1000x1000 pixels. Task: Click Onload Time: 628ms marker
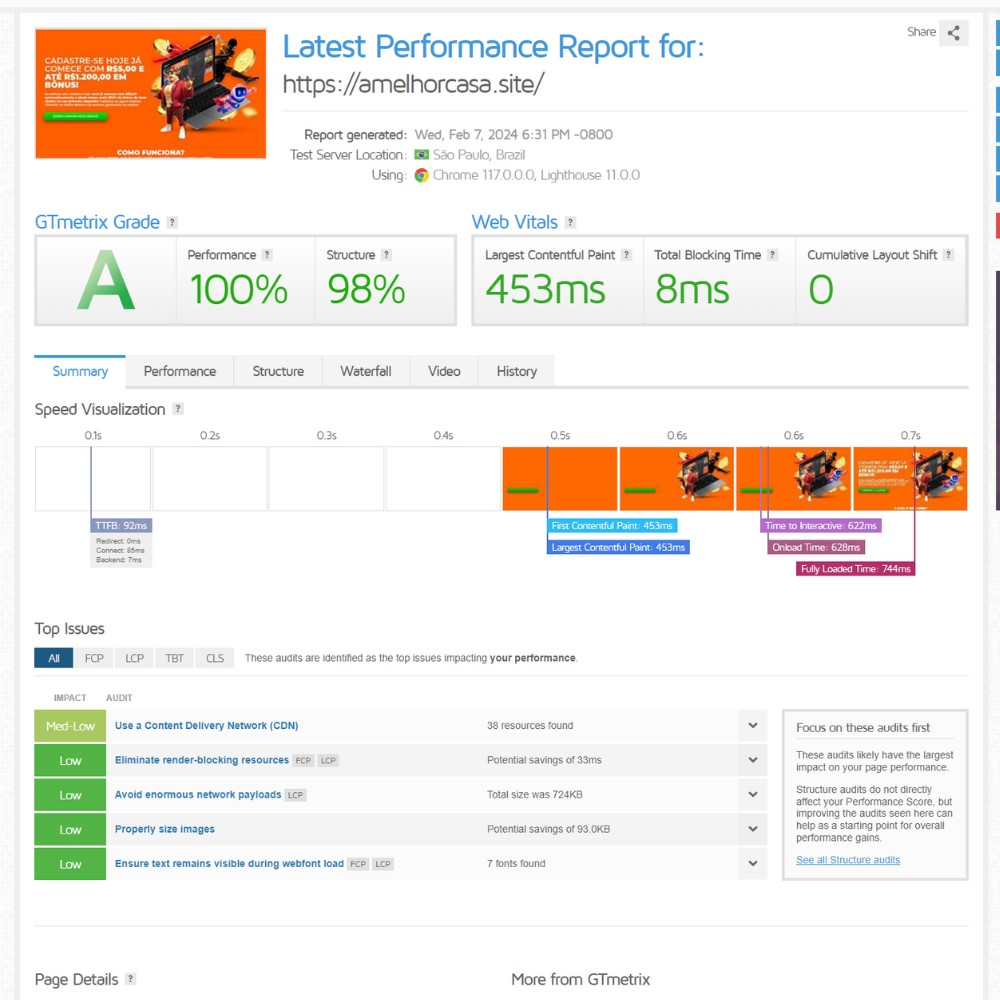(x=816, y=547)
